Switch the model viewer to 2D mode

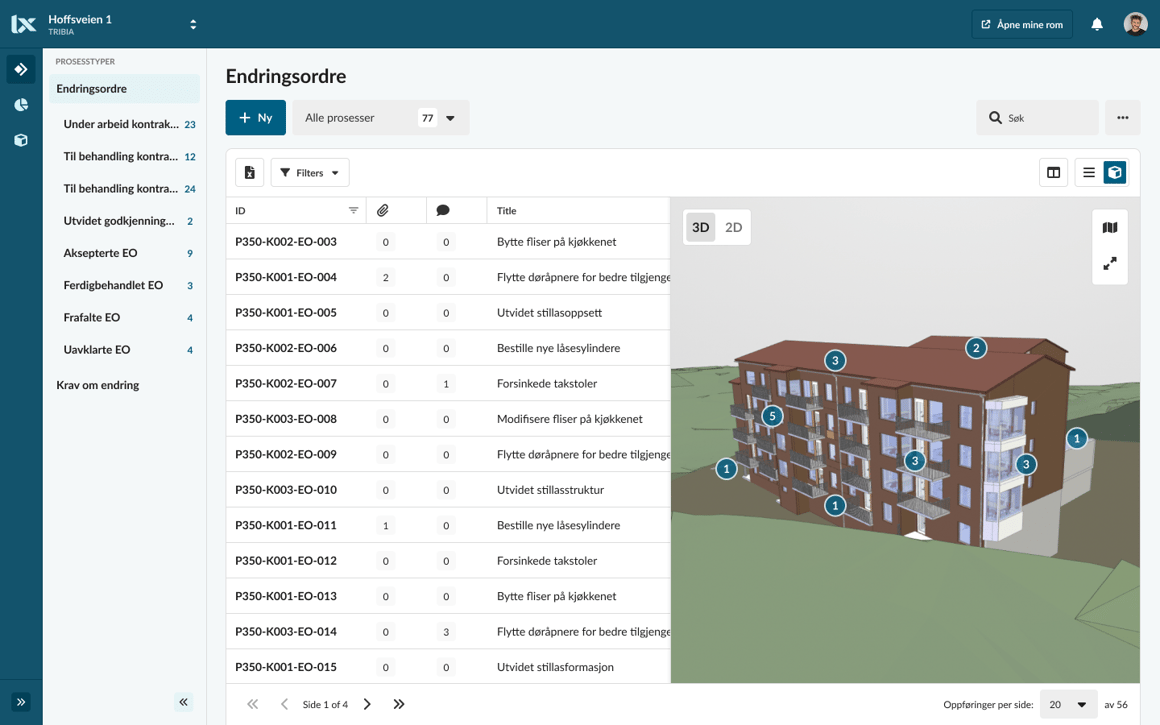click(x=732, y=227)
